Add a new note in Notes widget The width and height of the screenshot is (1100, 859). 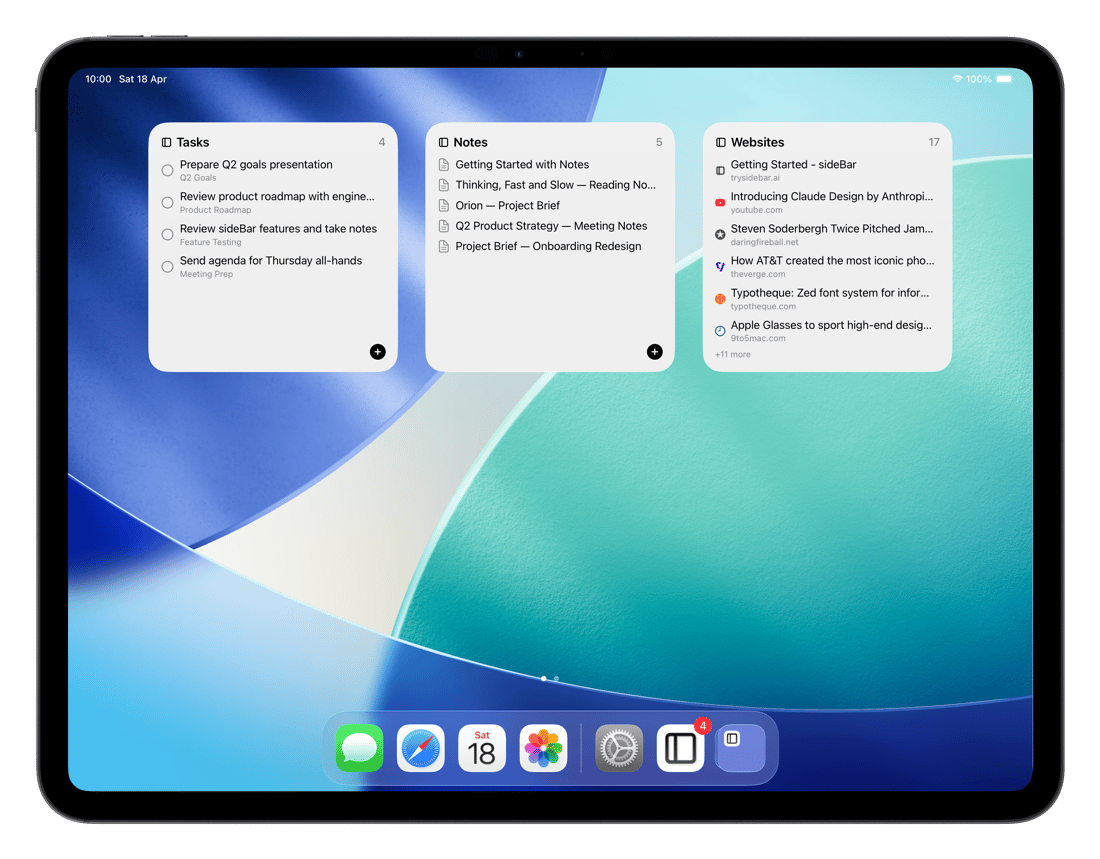655,352
